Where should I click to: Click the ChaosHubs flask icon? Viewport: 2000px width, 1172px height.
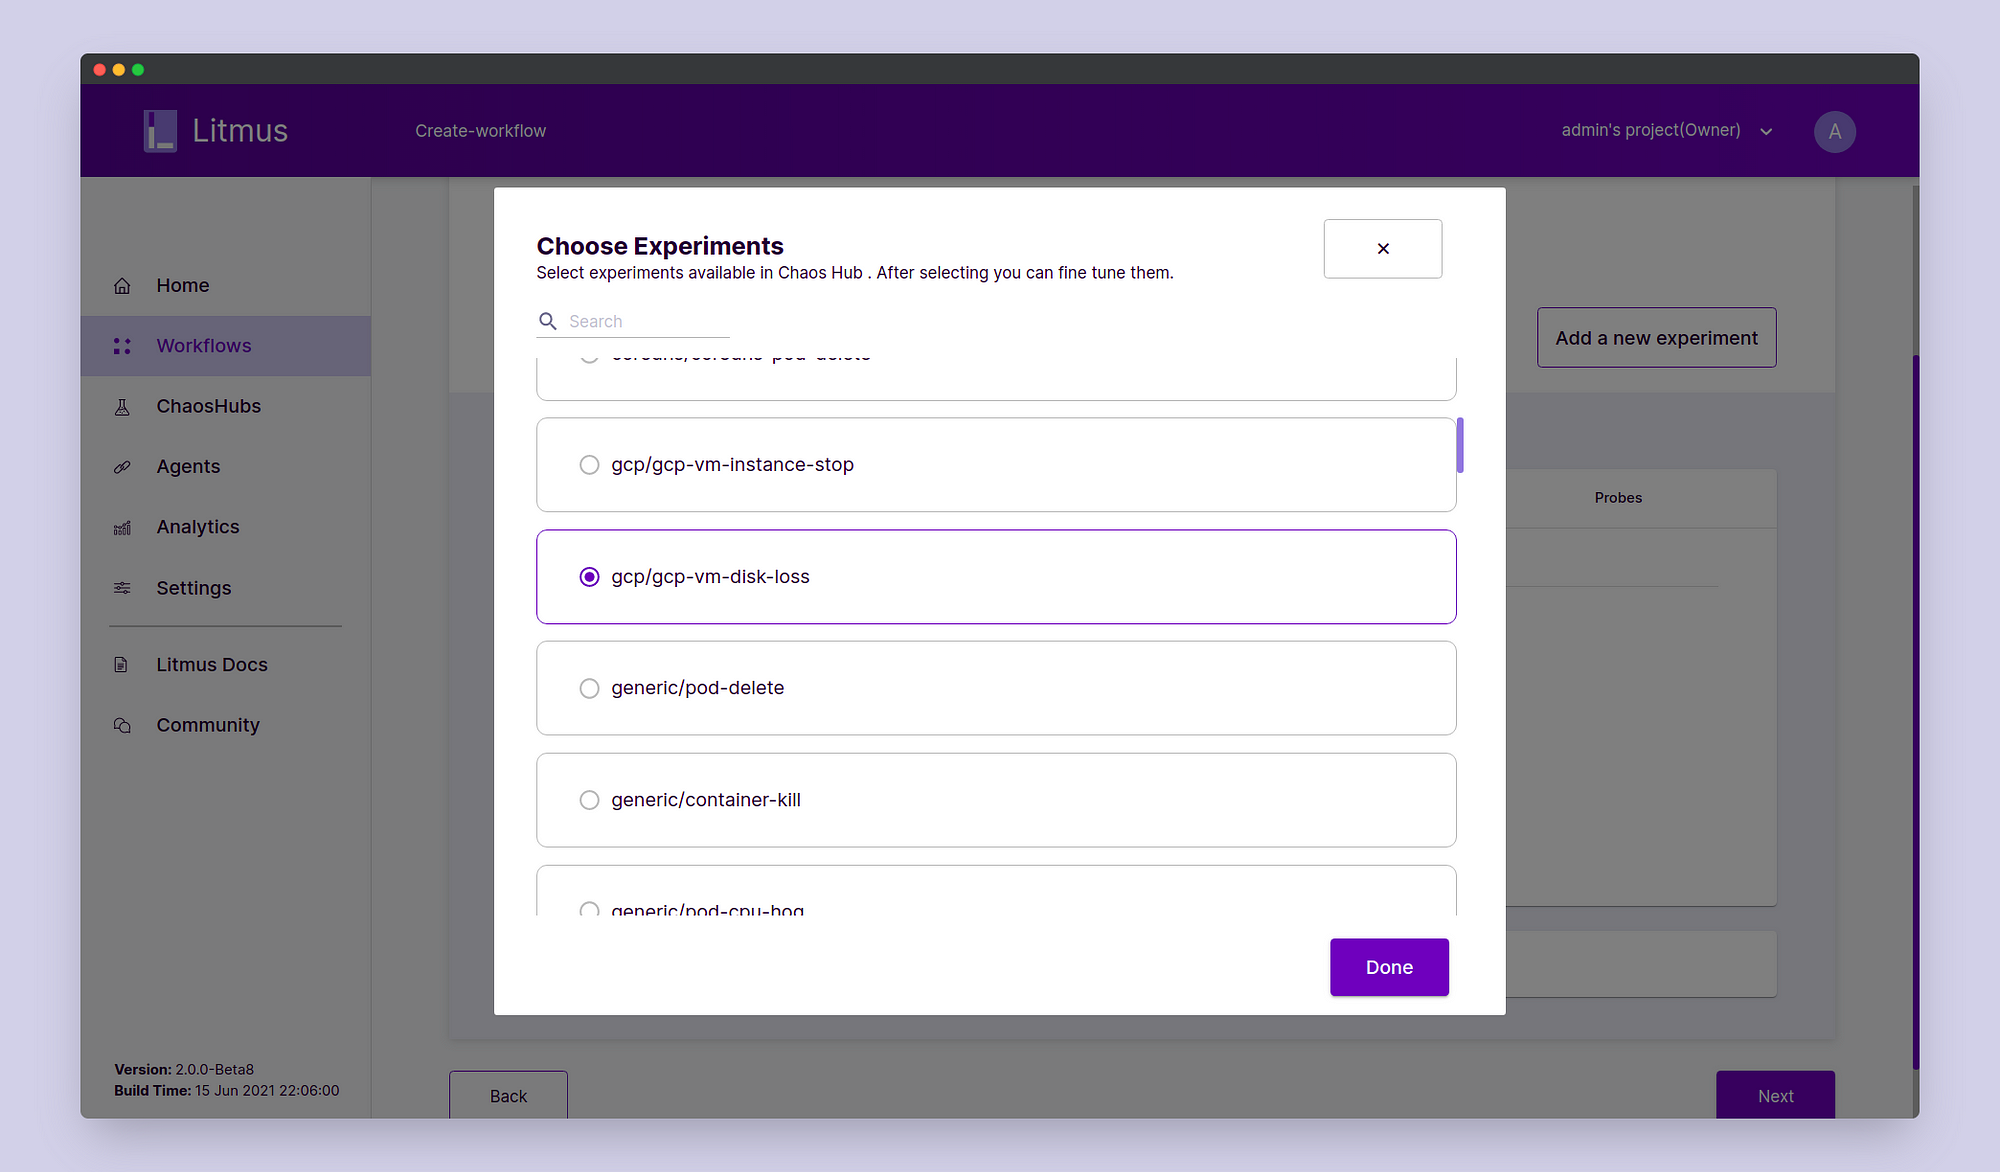pos(122,407)
